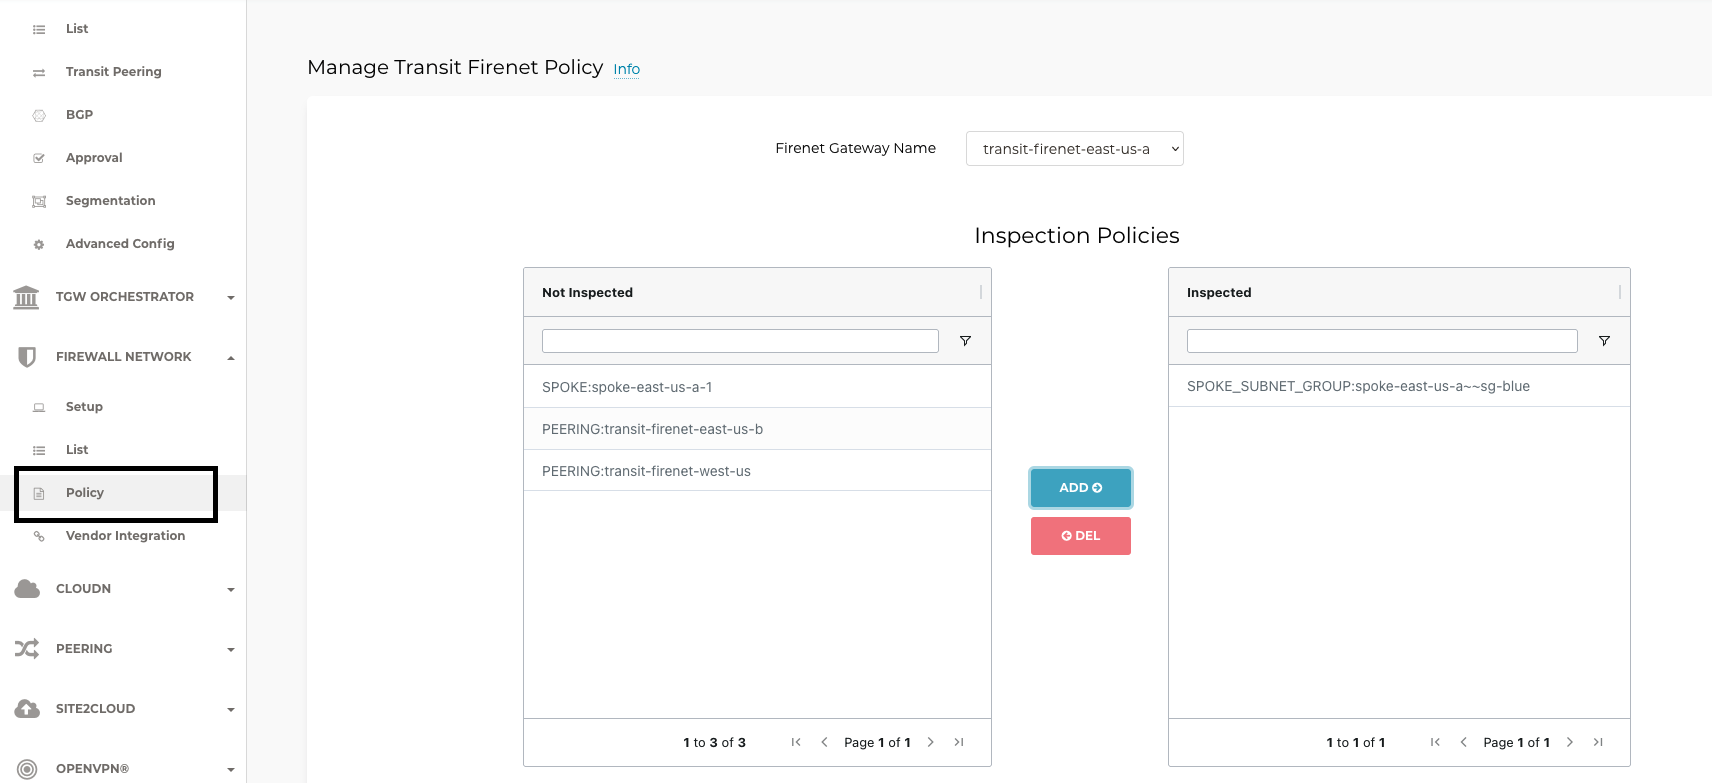This screenshot has height=783, width=1712.
Task: Click the Peering shuffle icon
Action: pyautogui.click(x=27, y=649)
